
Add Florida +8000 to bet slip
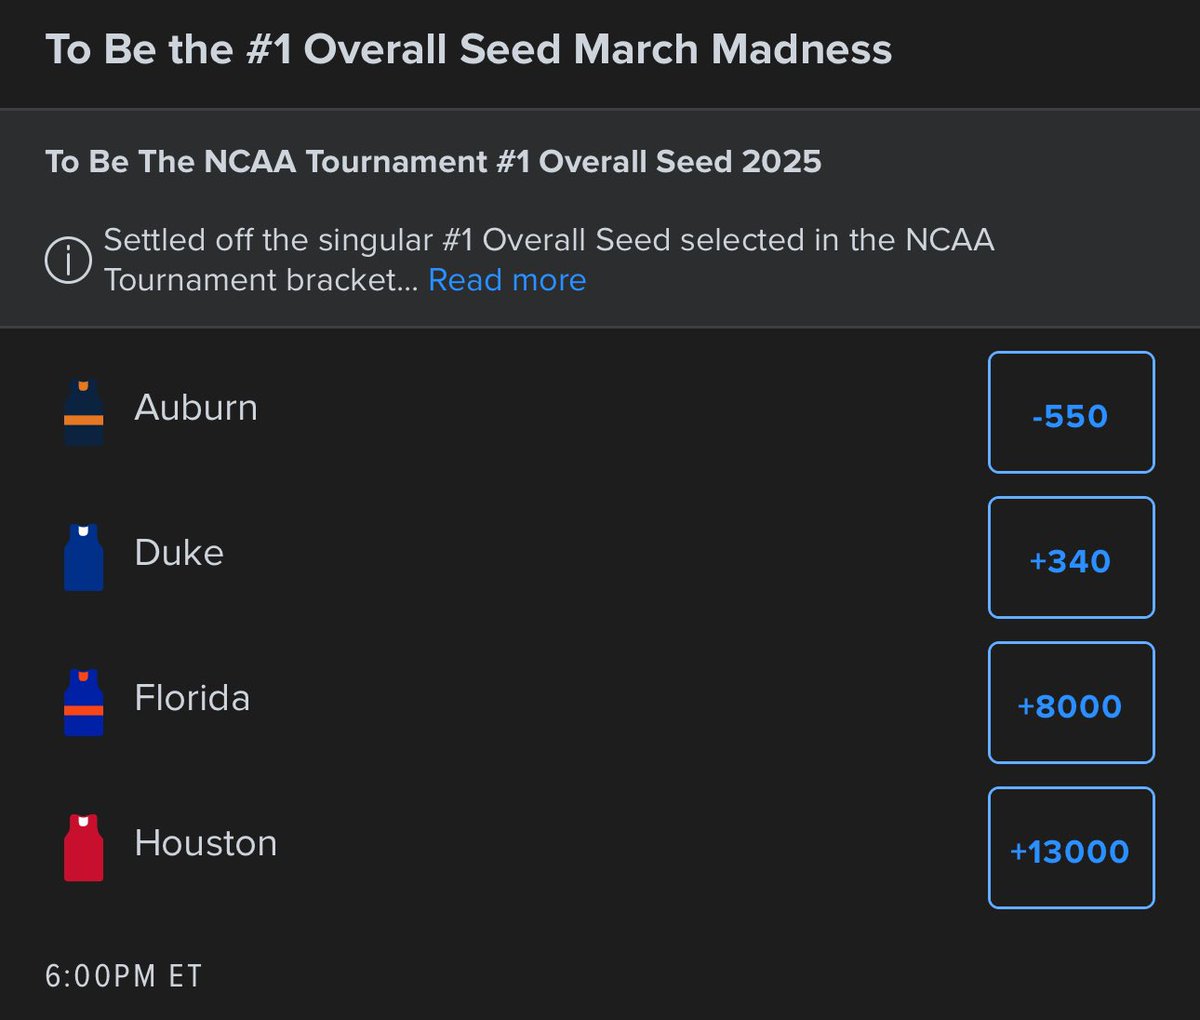[1071, 703]
